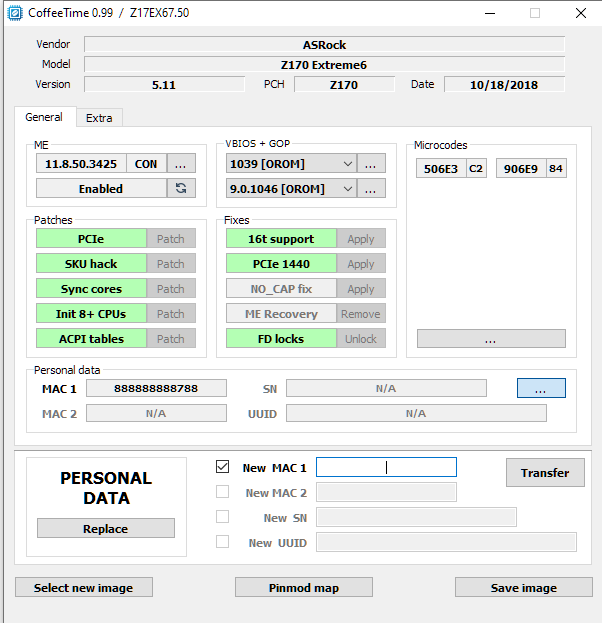Check the New MAC 1 checkbox

pyautogui.click(x=223, y=466)
